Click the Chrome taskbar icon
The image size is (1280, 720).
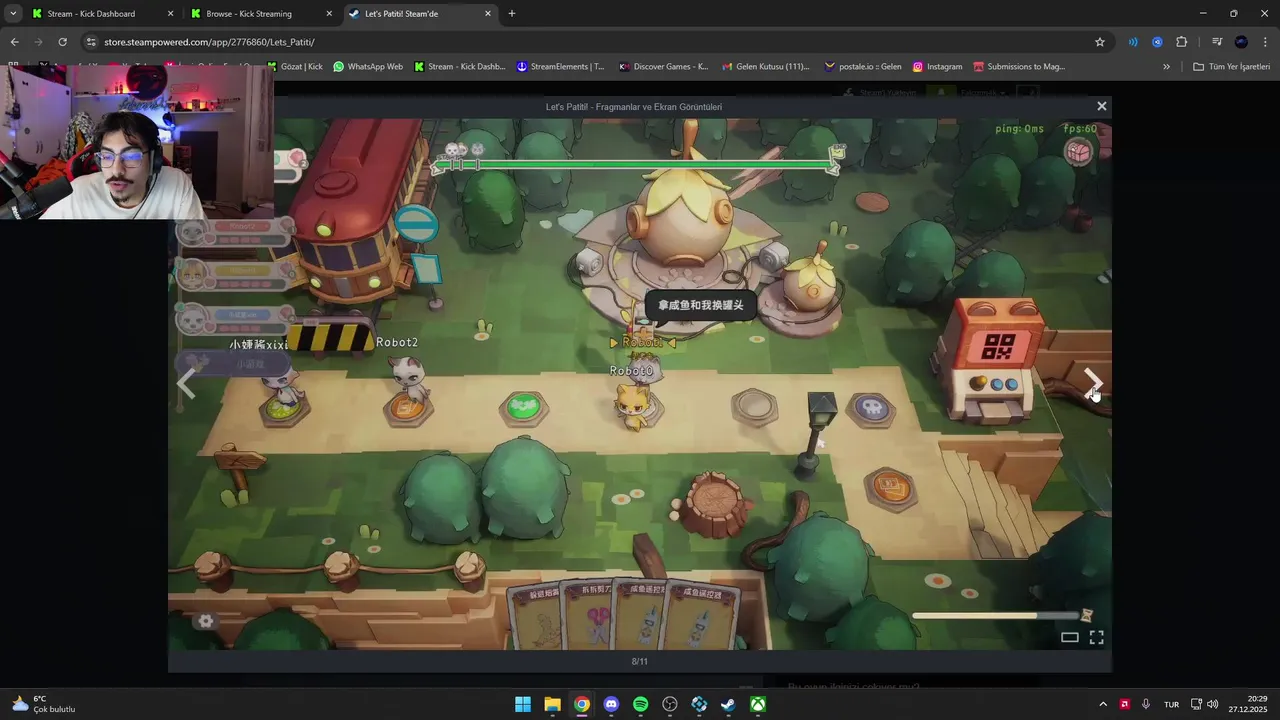(582, 704)
